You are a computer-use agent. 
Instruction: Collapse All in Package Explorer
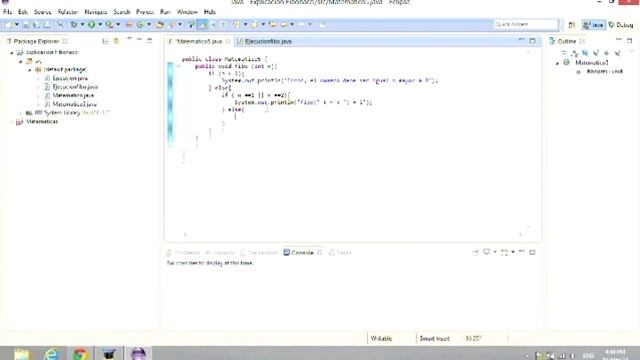(105, 41)
